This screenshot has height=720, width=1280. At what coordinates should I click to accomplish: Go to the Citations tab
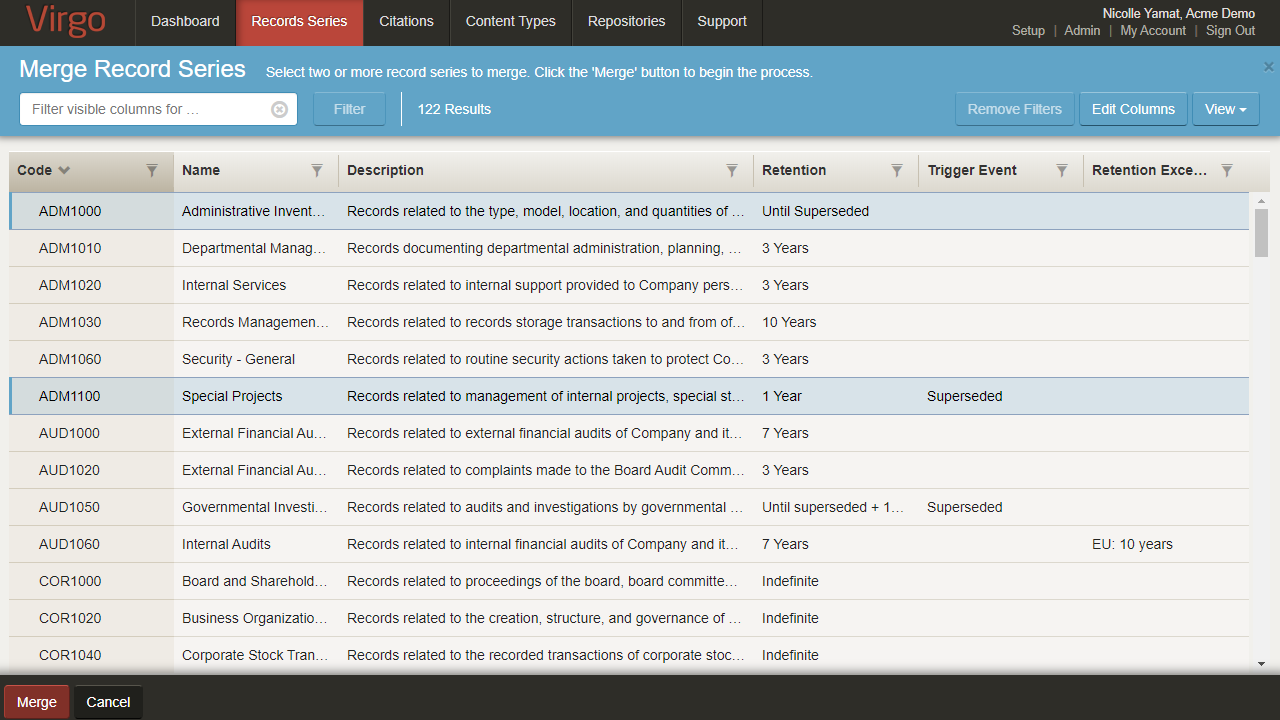(406, 22)
